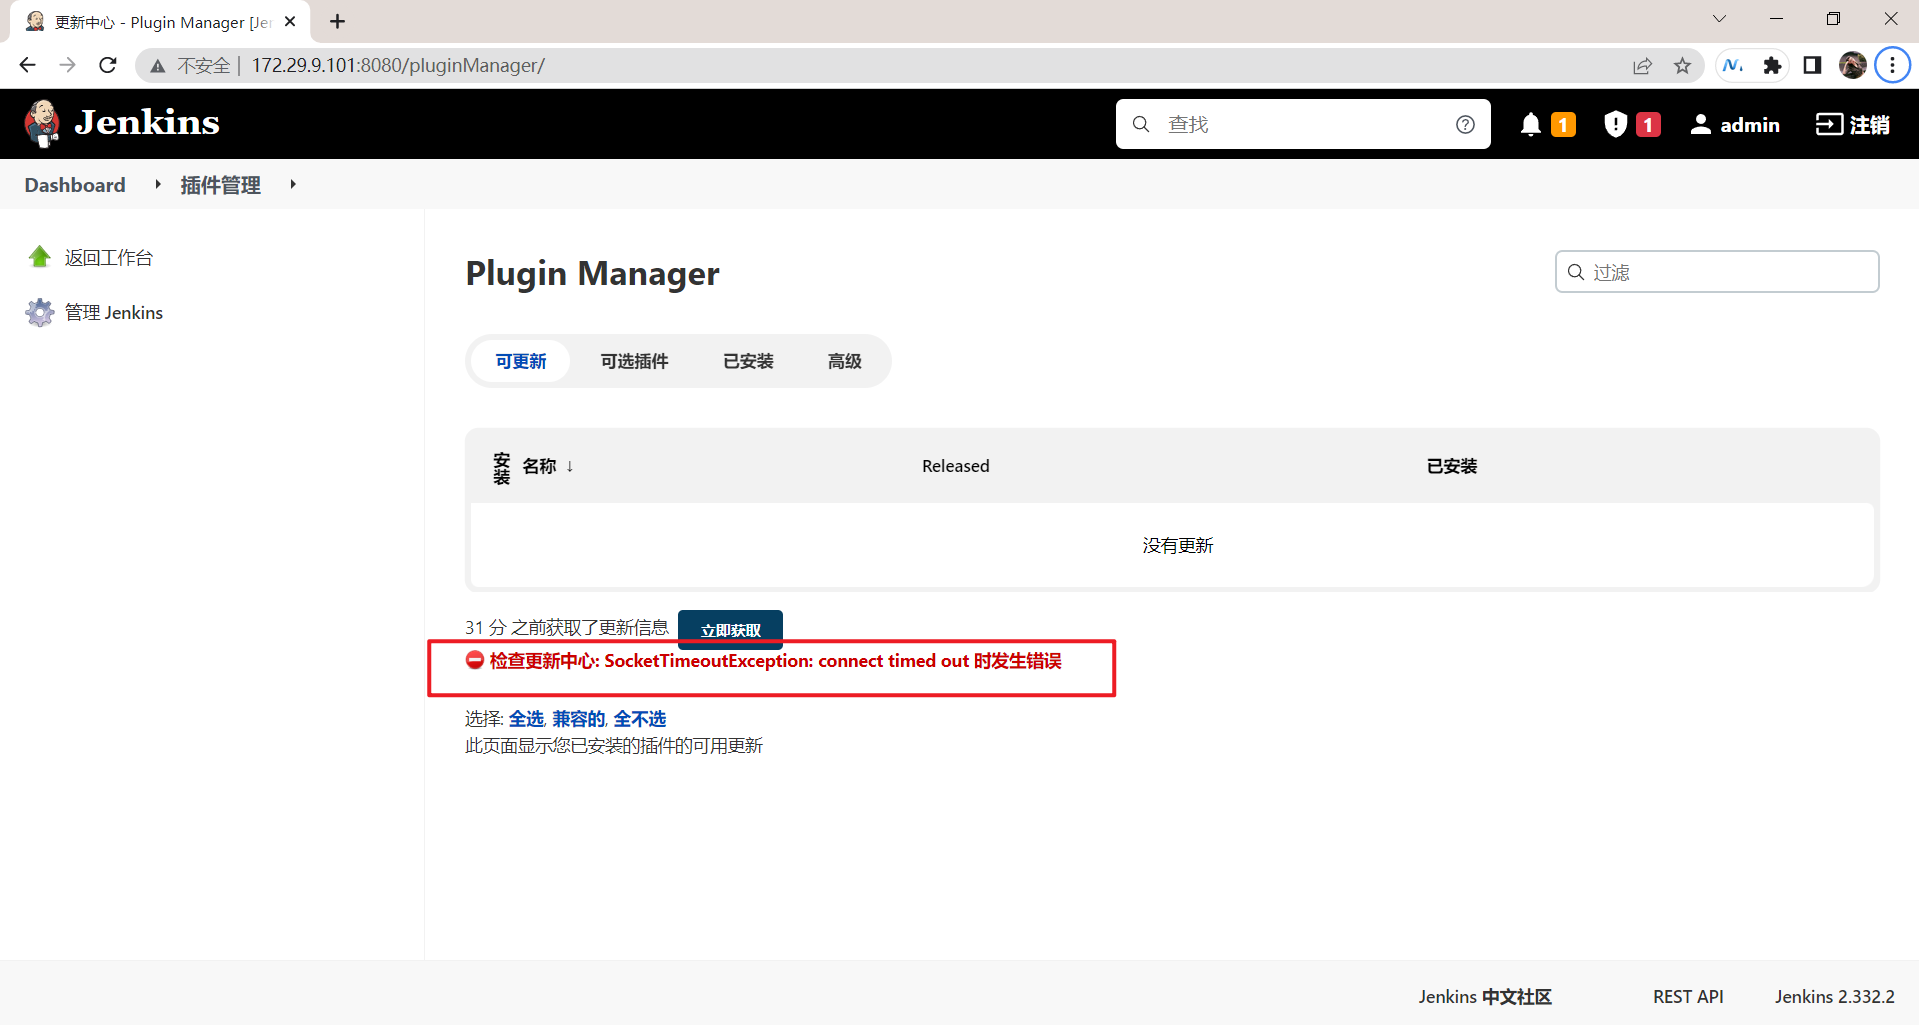The width and height of the screenshot is (1919, 1025).
Task: Click the 返回工作台 sidebar link
Action: pos(109,258)
